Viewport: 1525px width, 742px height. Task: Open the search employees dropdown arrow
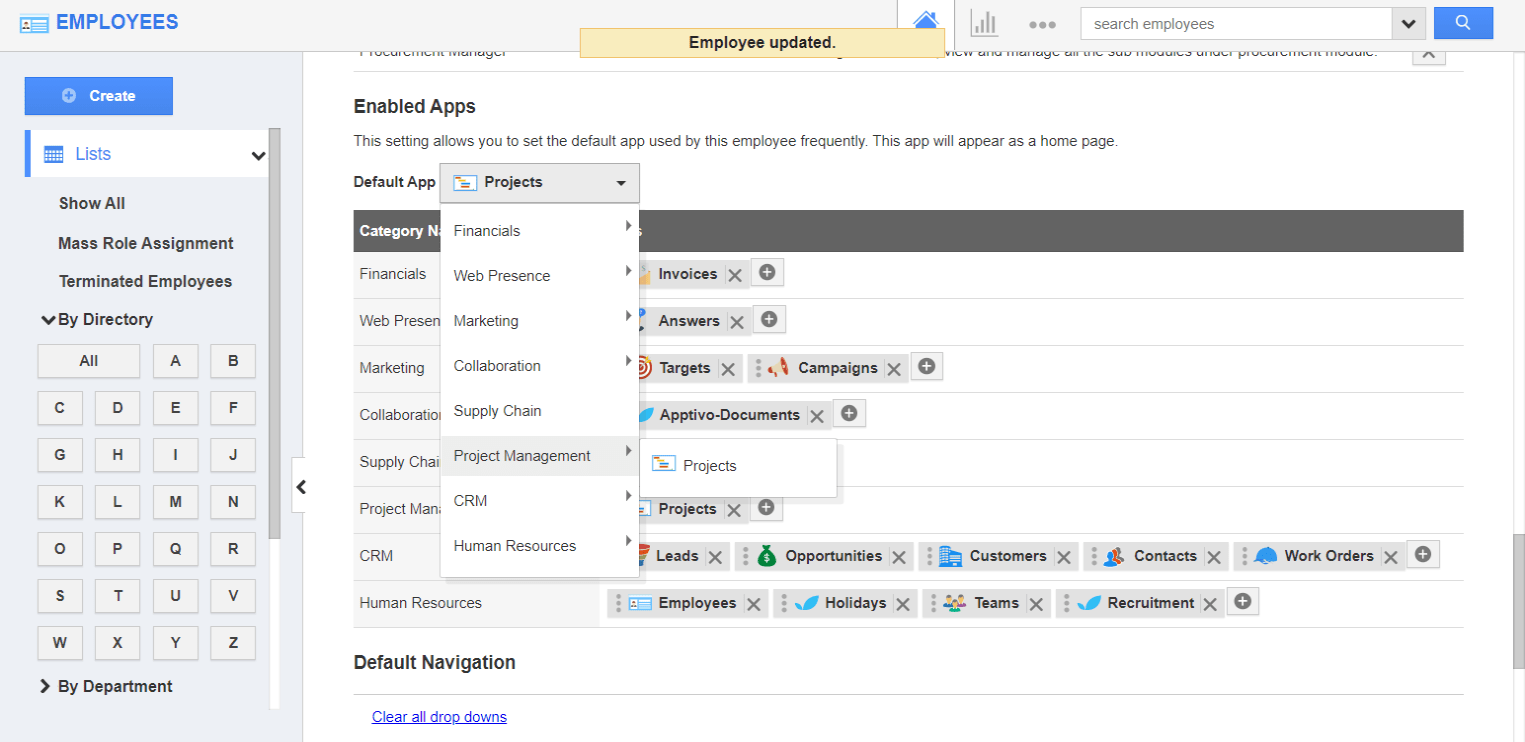point(1408,23)
